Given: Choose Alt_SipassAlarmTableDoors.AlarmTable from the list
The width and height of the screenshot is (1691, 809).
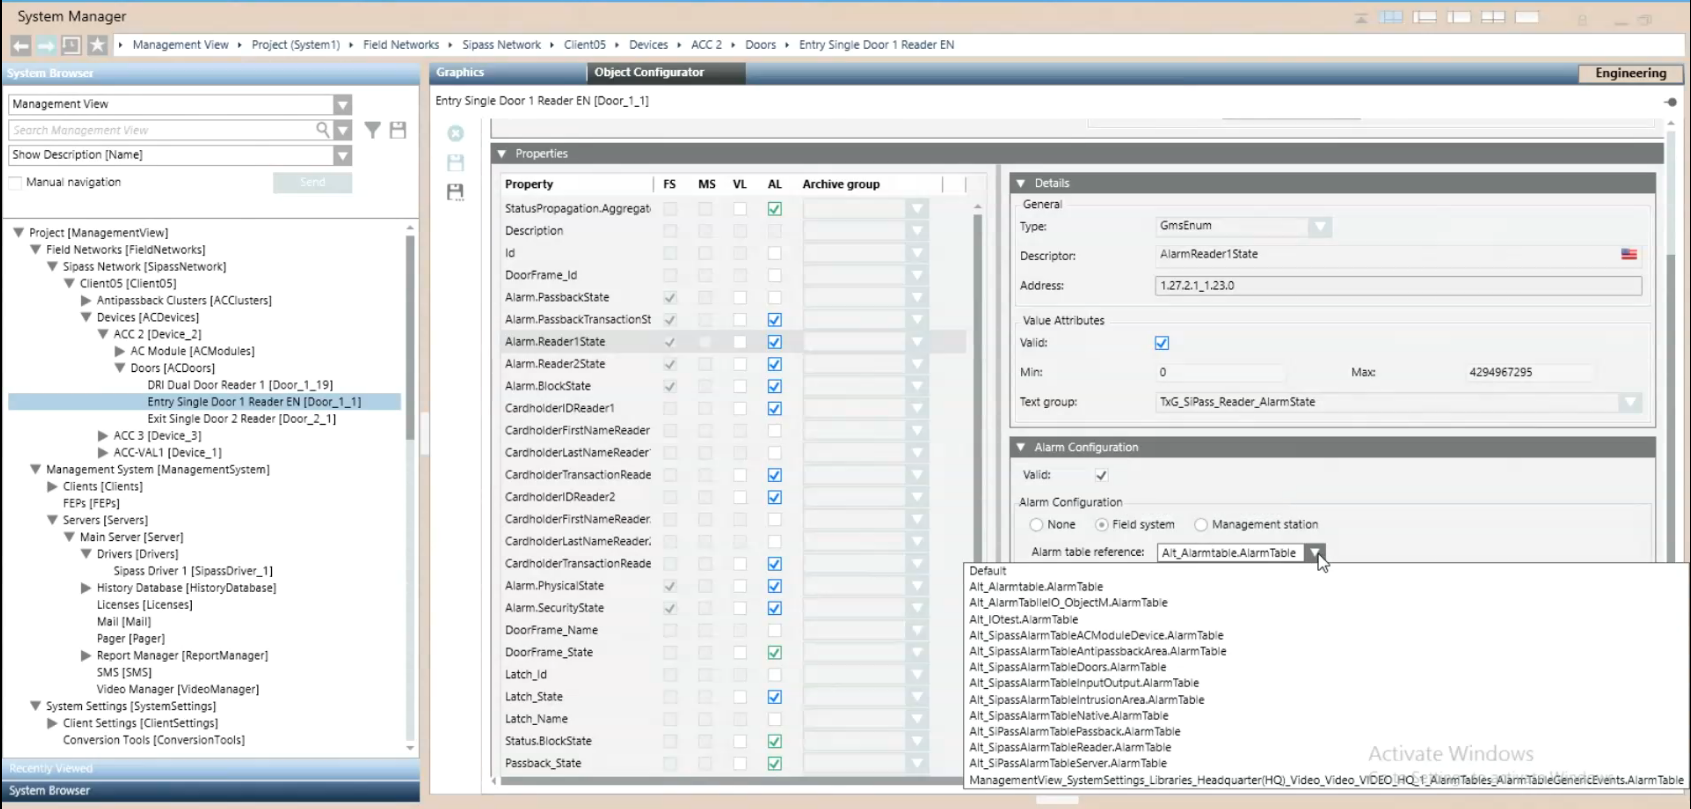Looking at the screenshot, I should [1067, 667].
